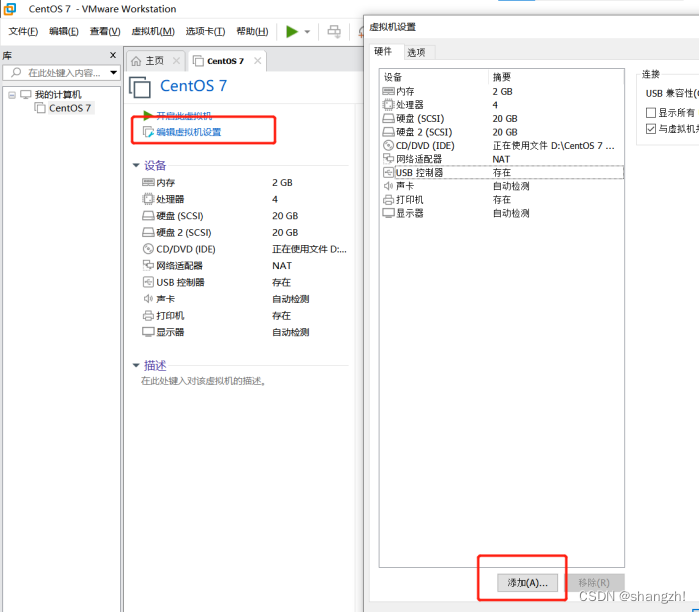The height and width of the screenshot is (613, 700).
Task: Click 2 GB memory value in main panel
Action: (x=282, y=183)
